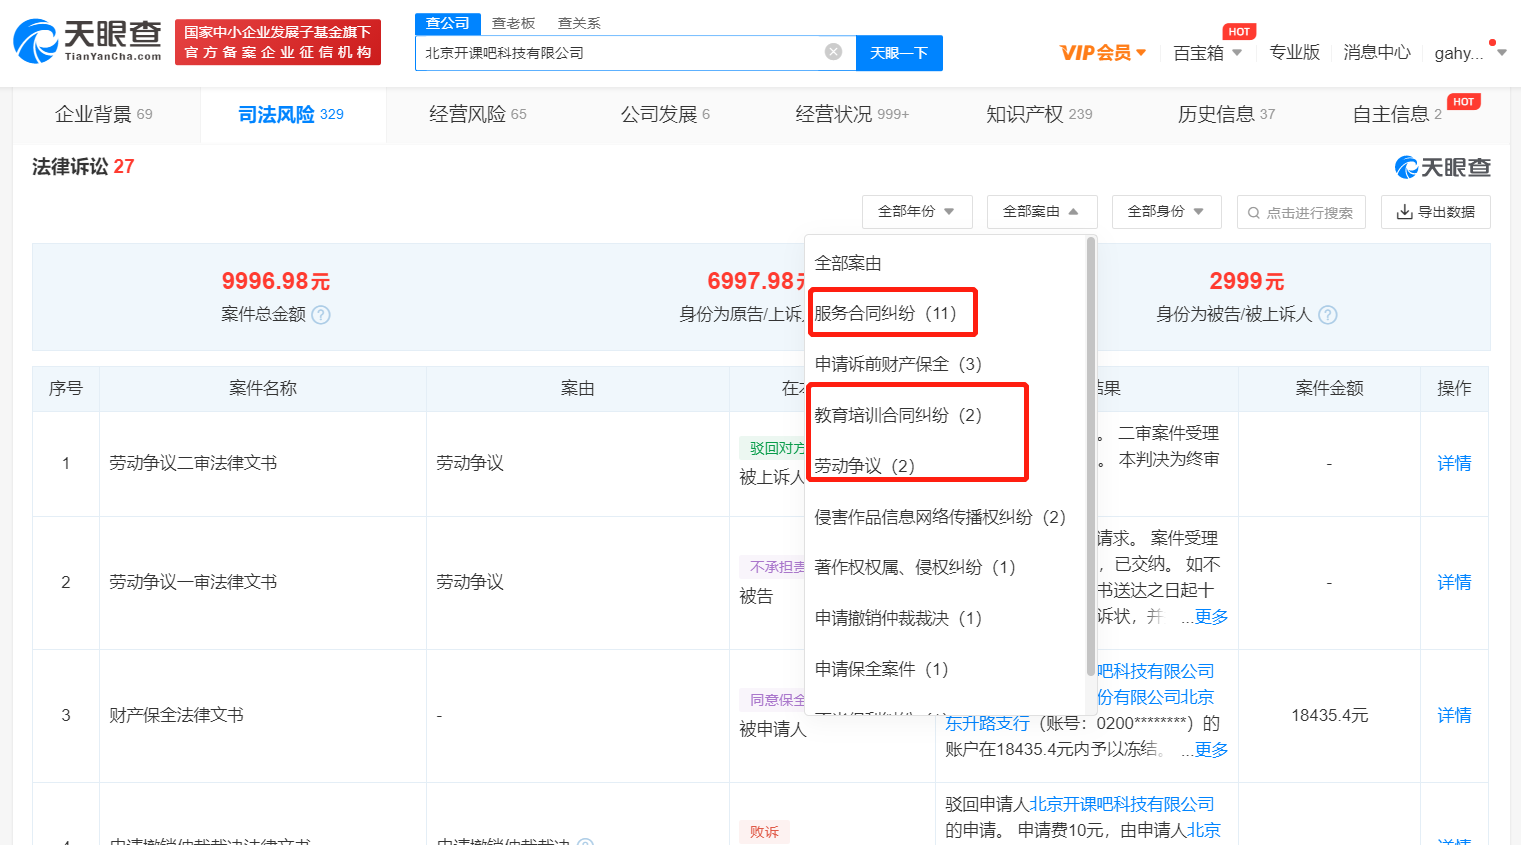Click the 18435.4元 amount cell

pyautogui.click(x=1329, y=715)
